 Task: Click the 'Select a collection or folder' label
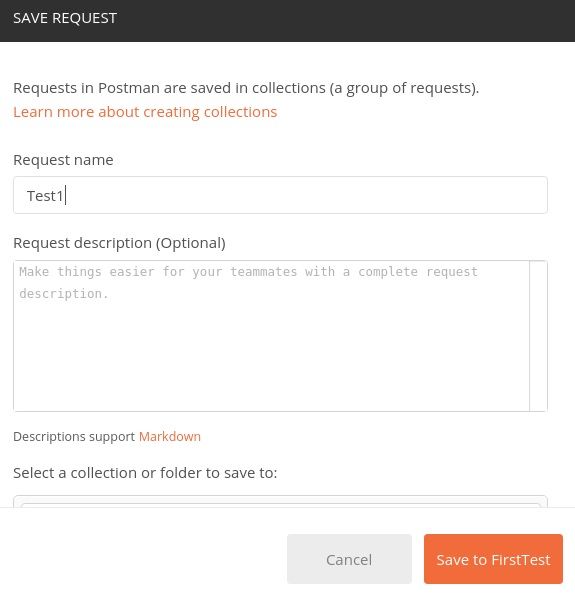click(145, 473)
